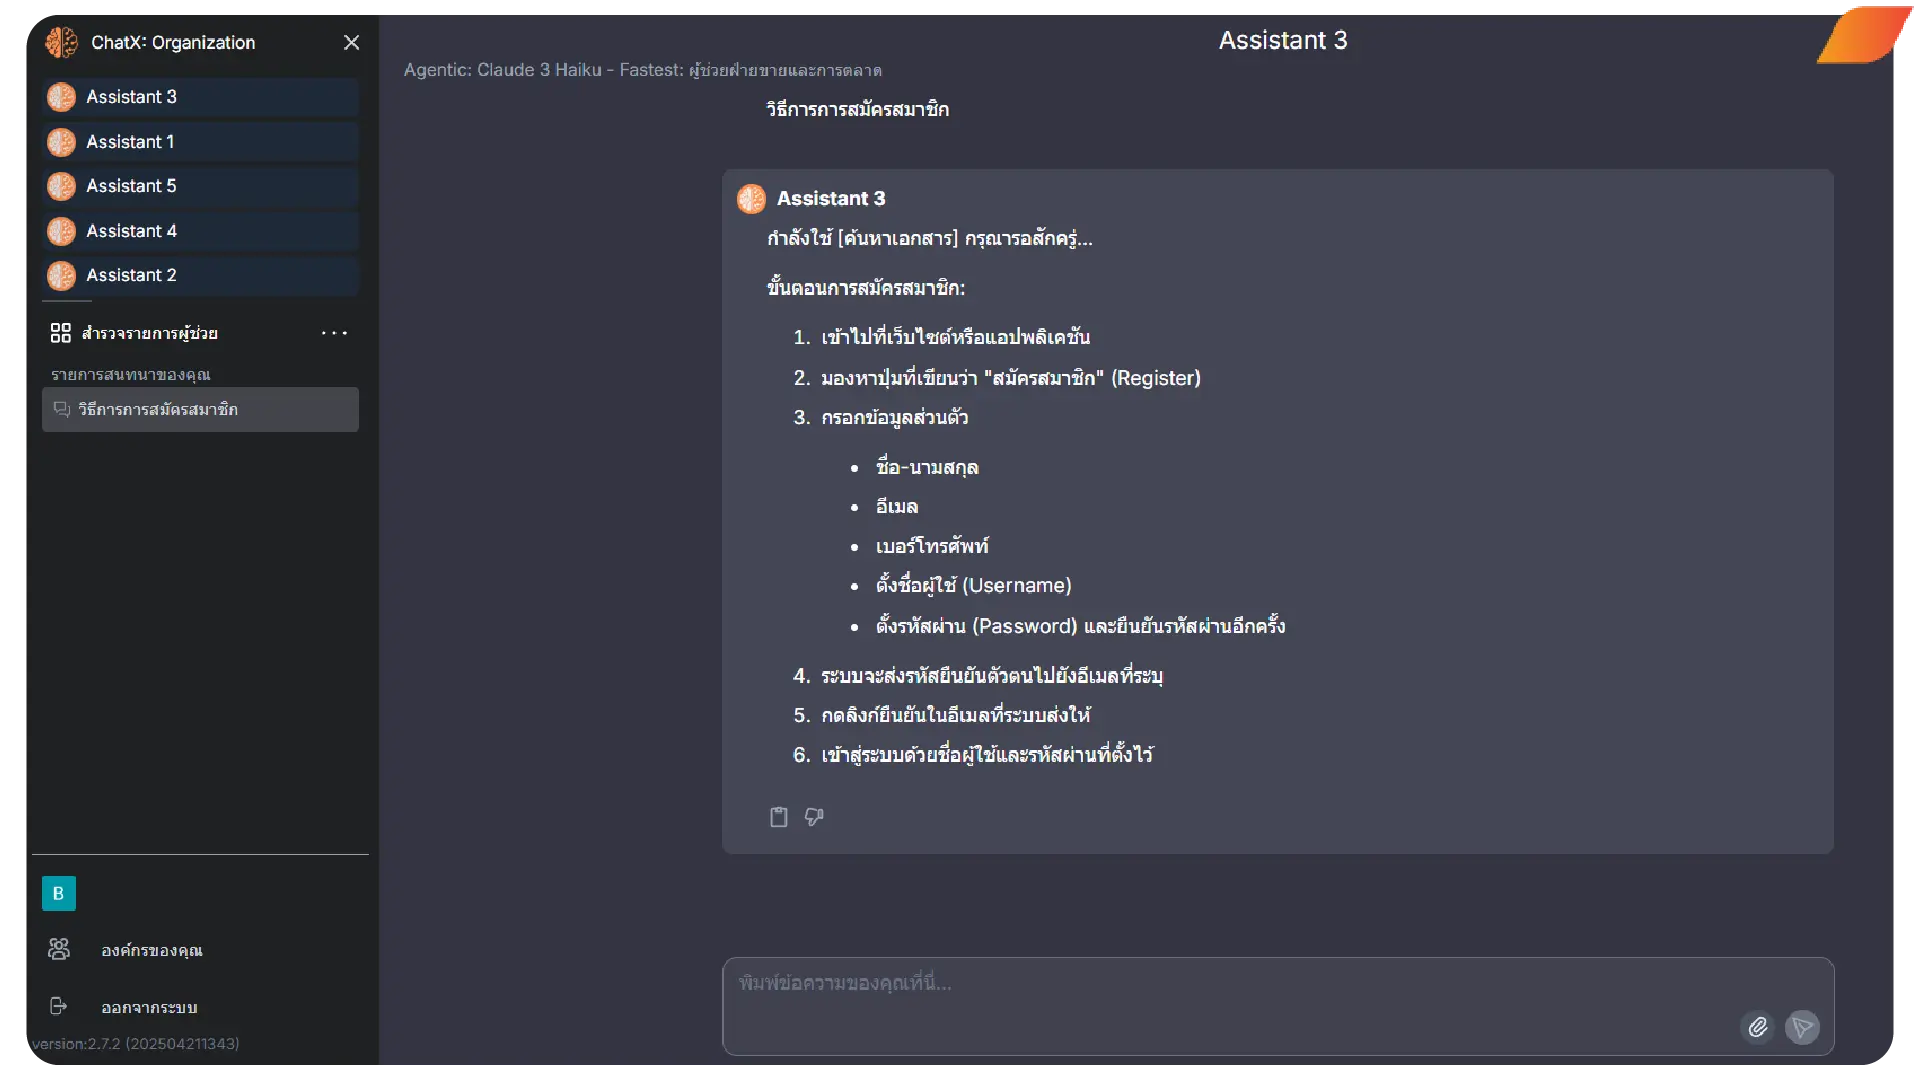This screenshot has width=1920, height=1080.
Task: Click the copy response clipboard icon
Action: pos(778,817)
